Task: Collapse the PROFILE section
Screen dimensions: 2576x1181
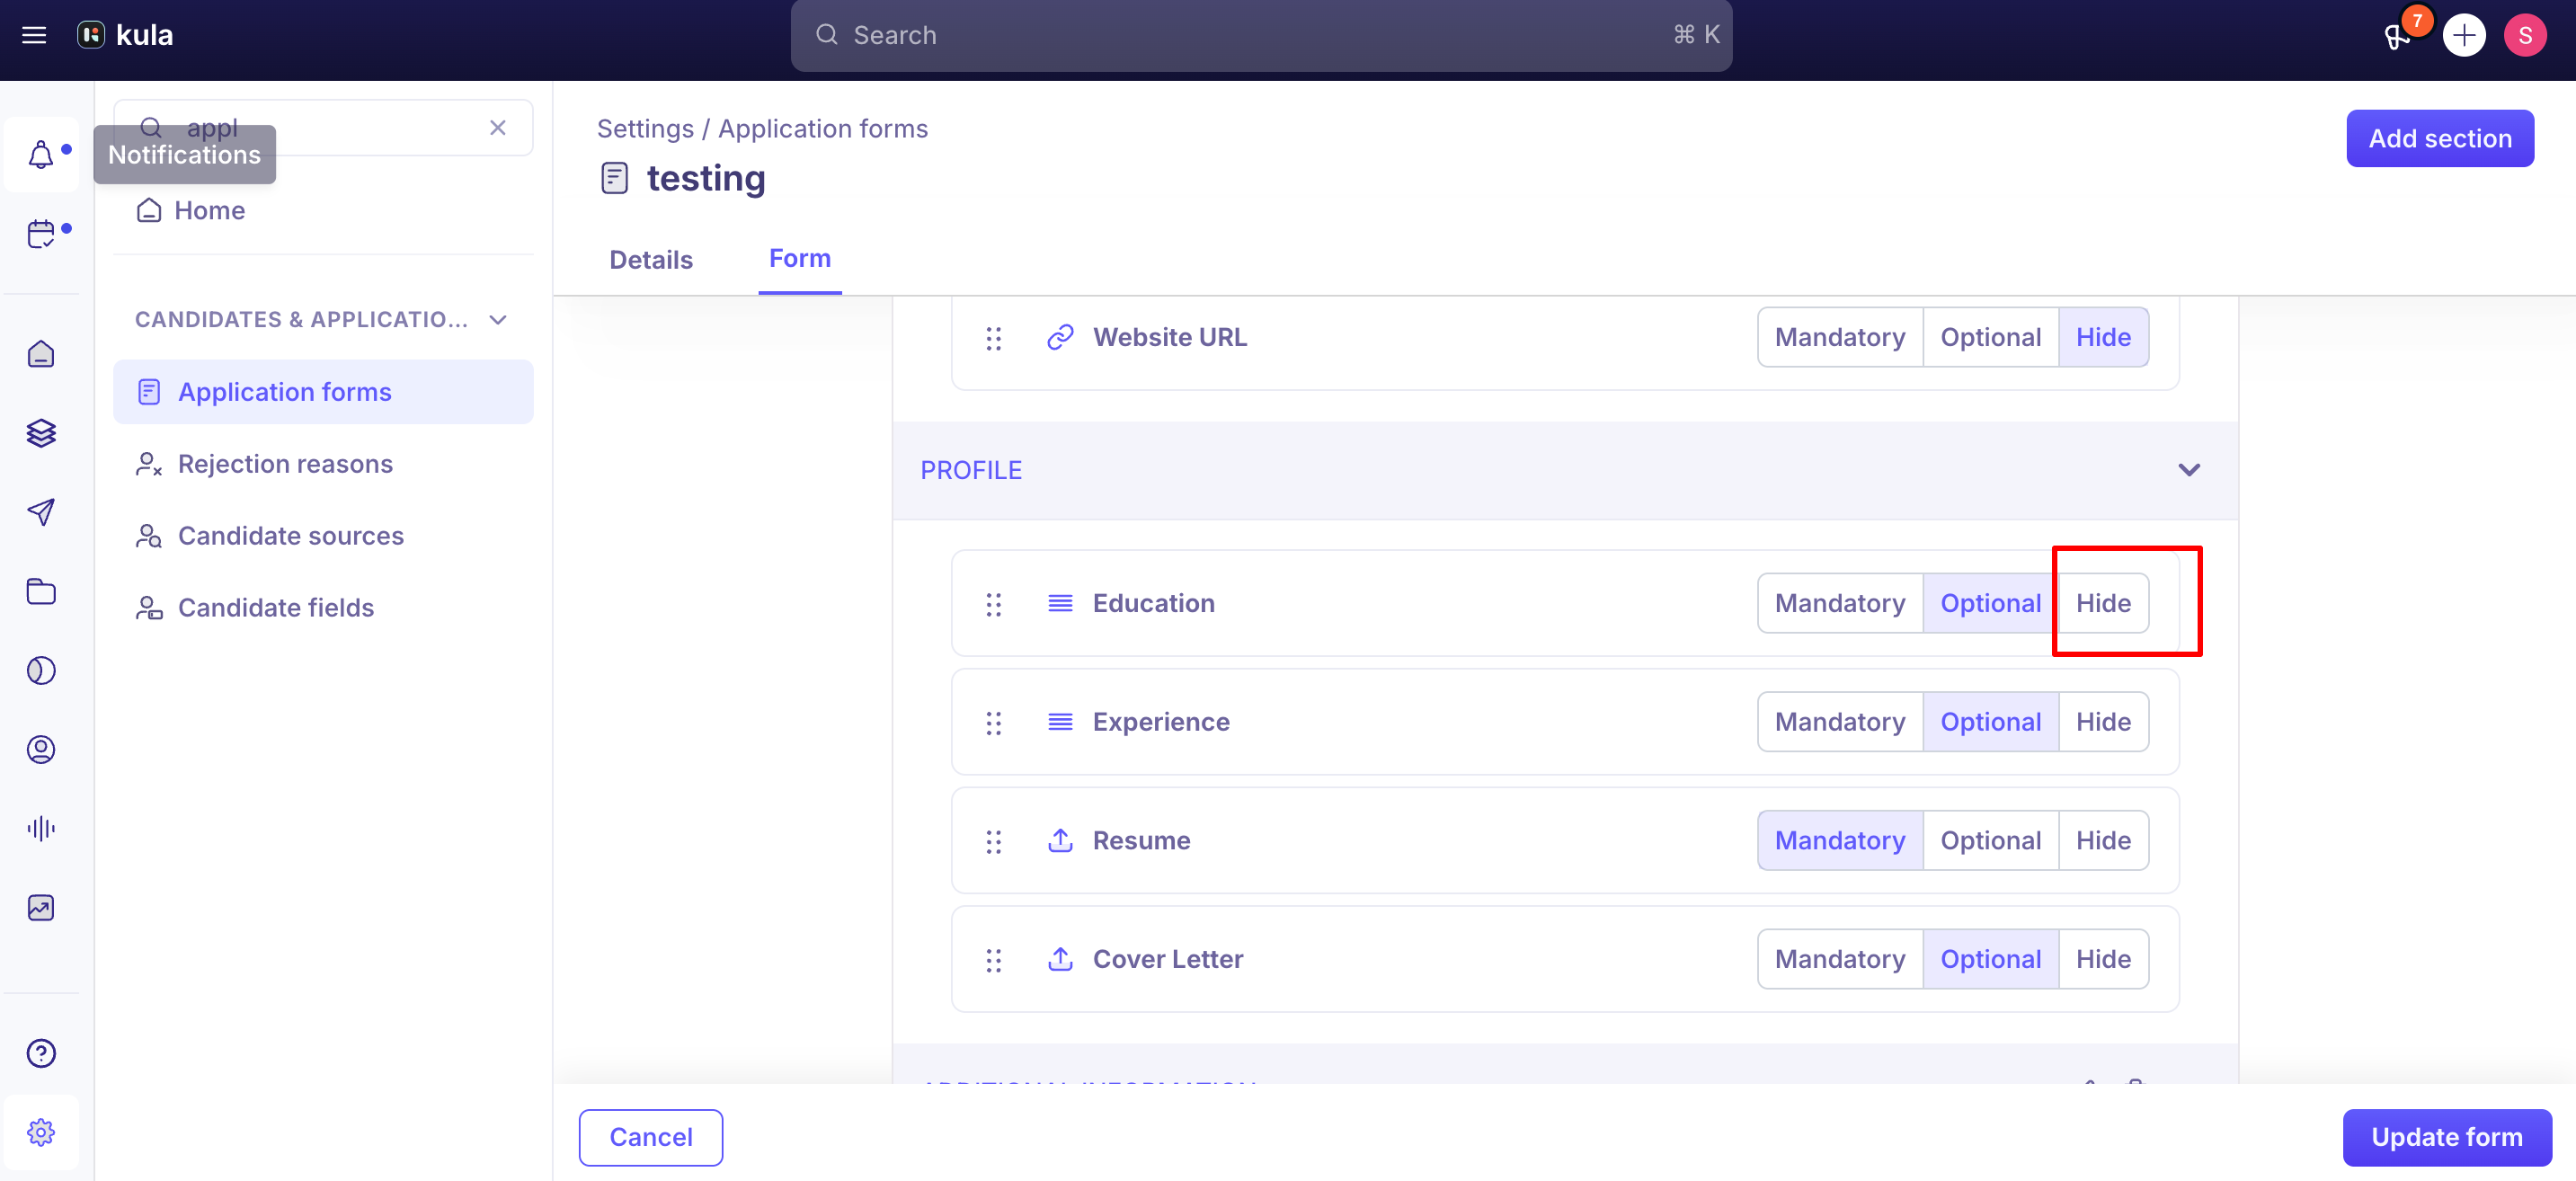Action: coord(2189,470)
